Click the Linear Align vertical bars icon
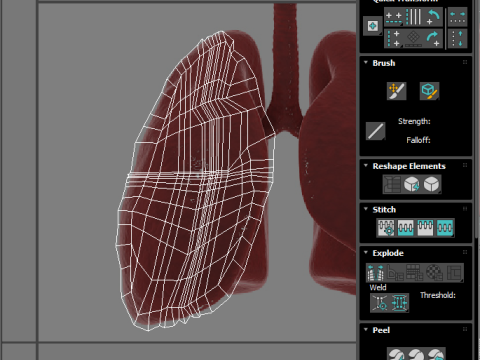 [x=414, y=17]
